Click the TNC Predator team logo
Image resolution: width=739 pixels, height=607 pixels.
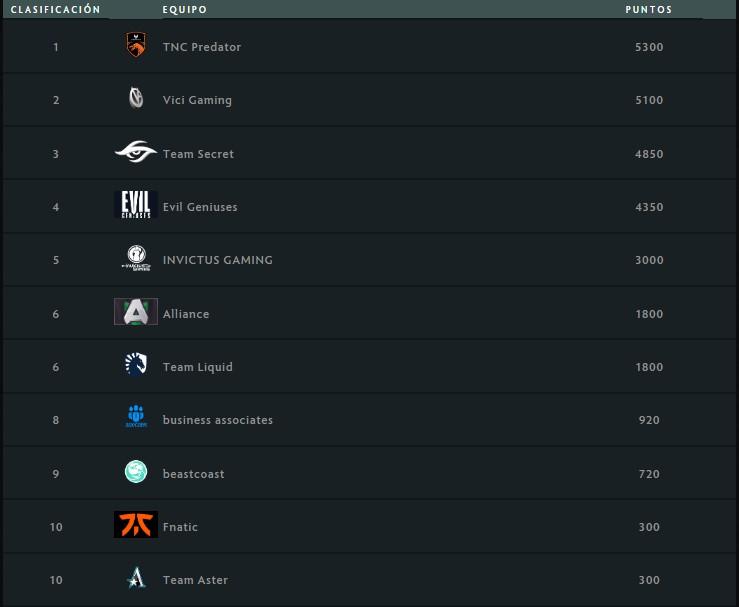(x=136, y=45)
